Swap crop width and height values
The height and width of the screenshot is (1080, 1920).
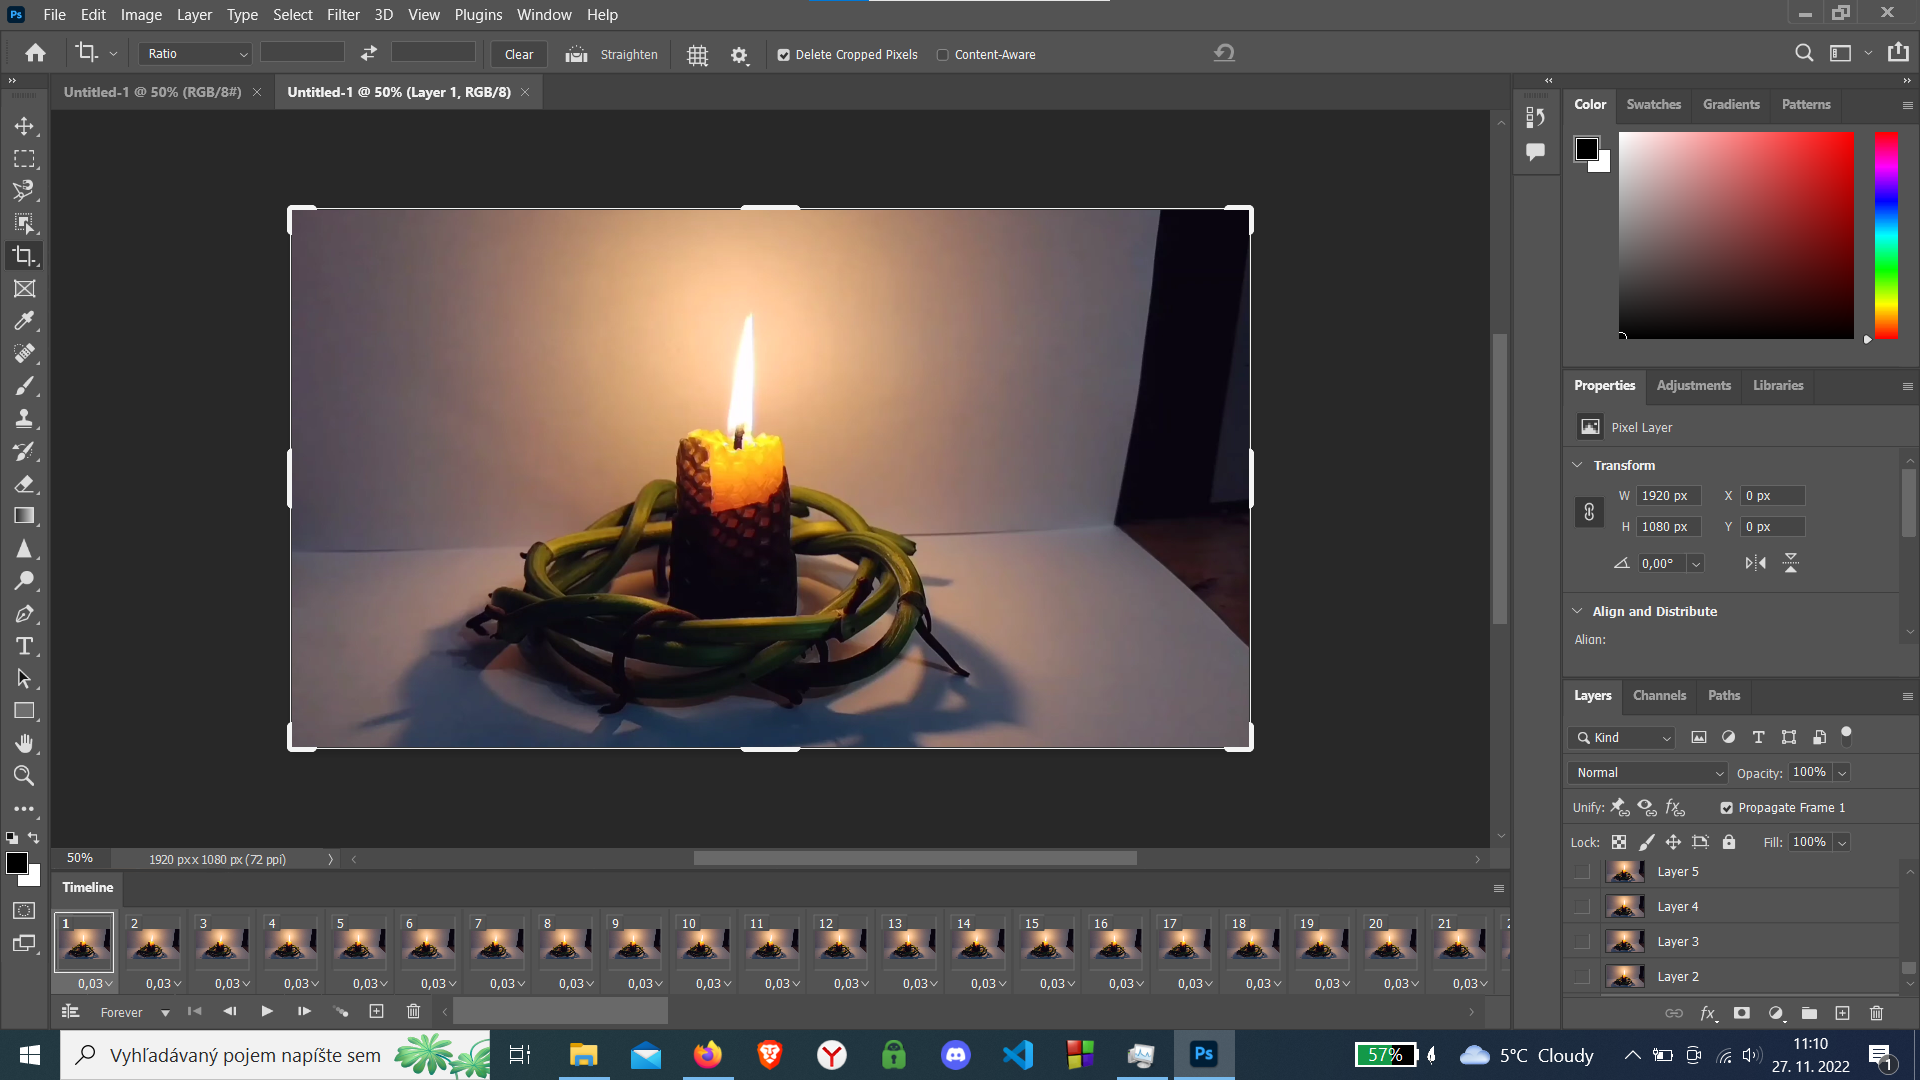point(369,53)
